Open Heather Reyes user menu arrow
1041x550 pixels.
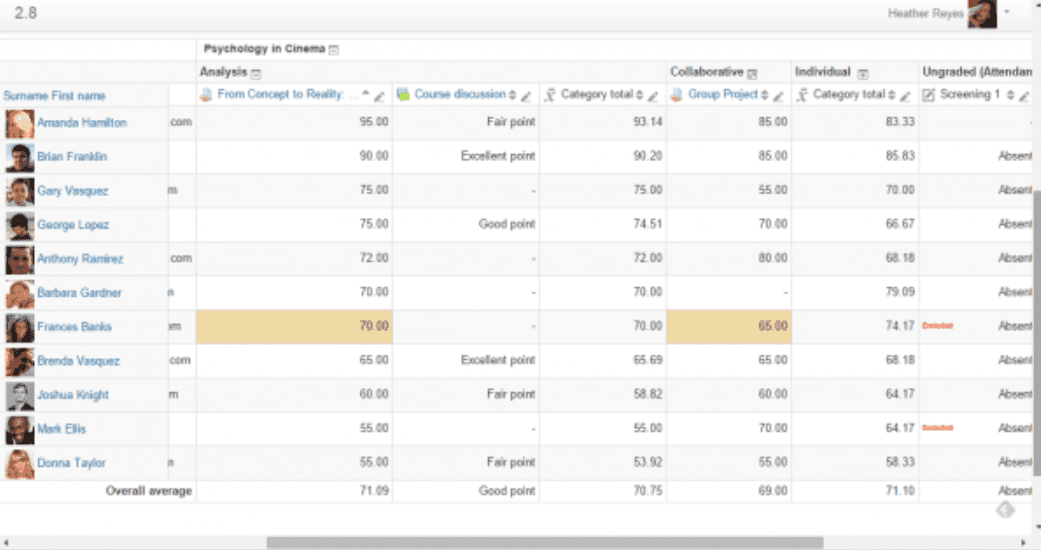tap(1006, 12)
